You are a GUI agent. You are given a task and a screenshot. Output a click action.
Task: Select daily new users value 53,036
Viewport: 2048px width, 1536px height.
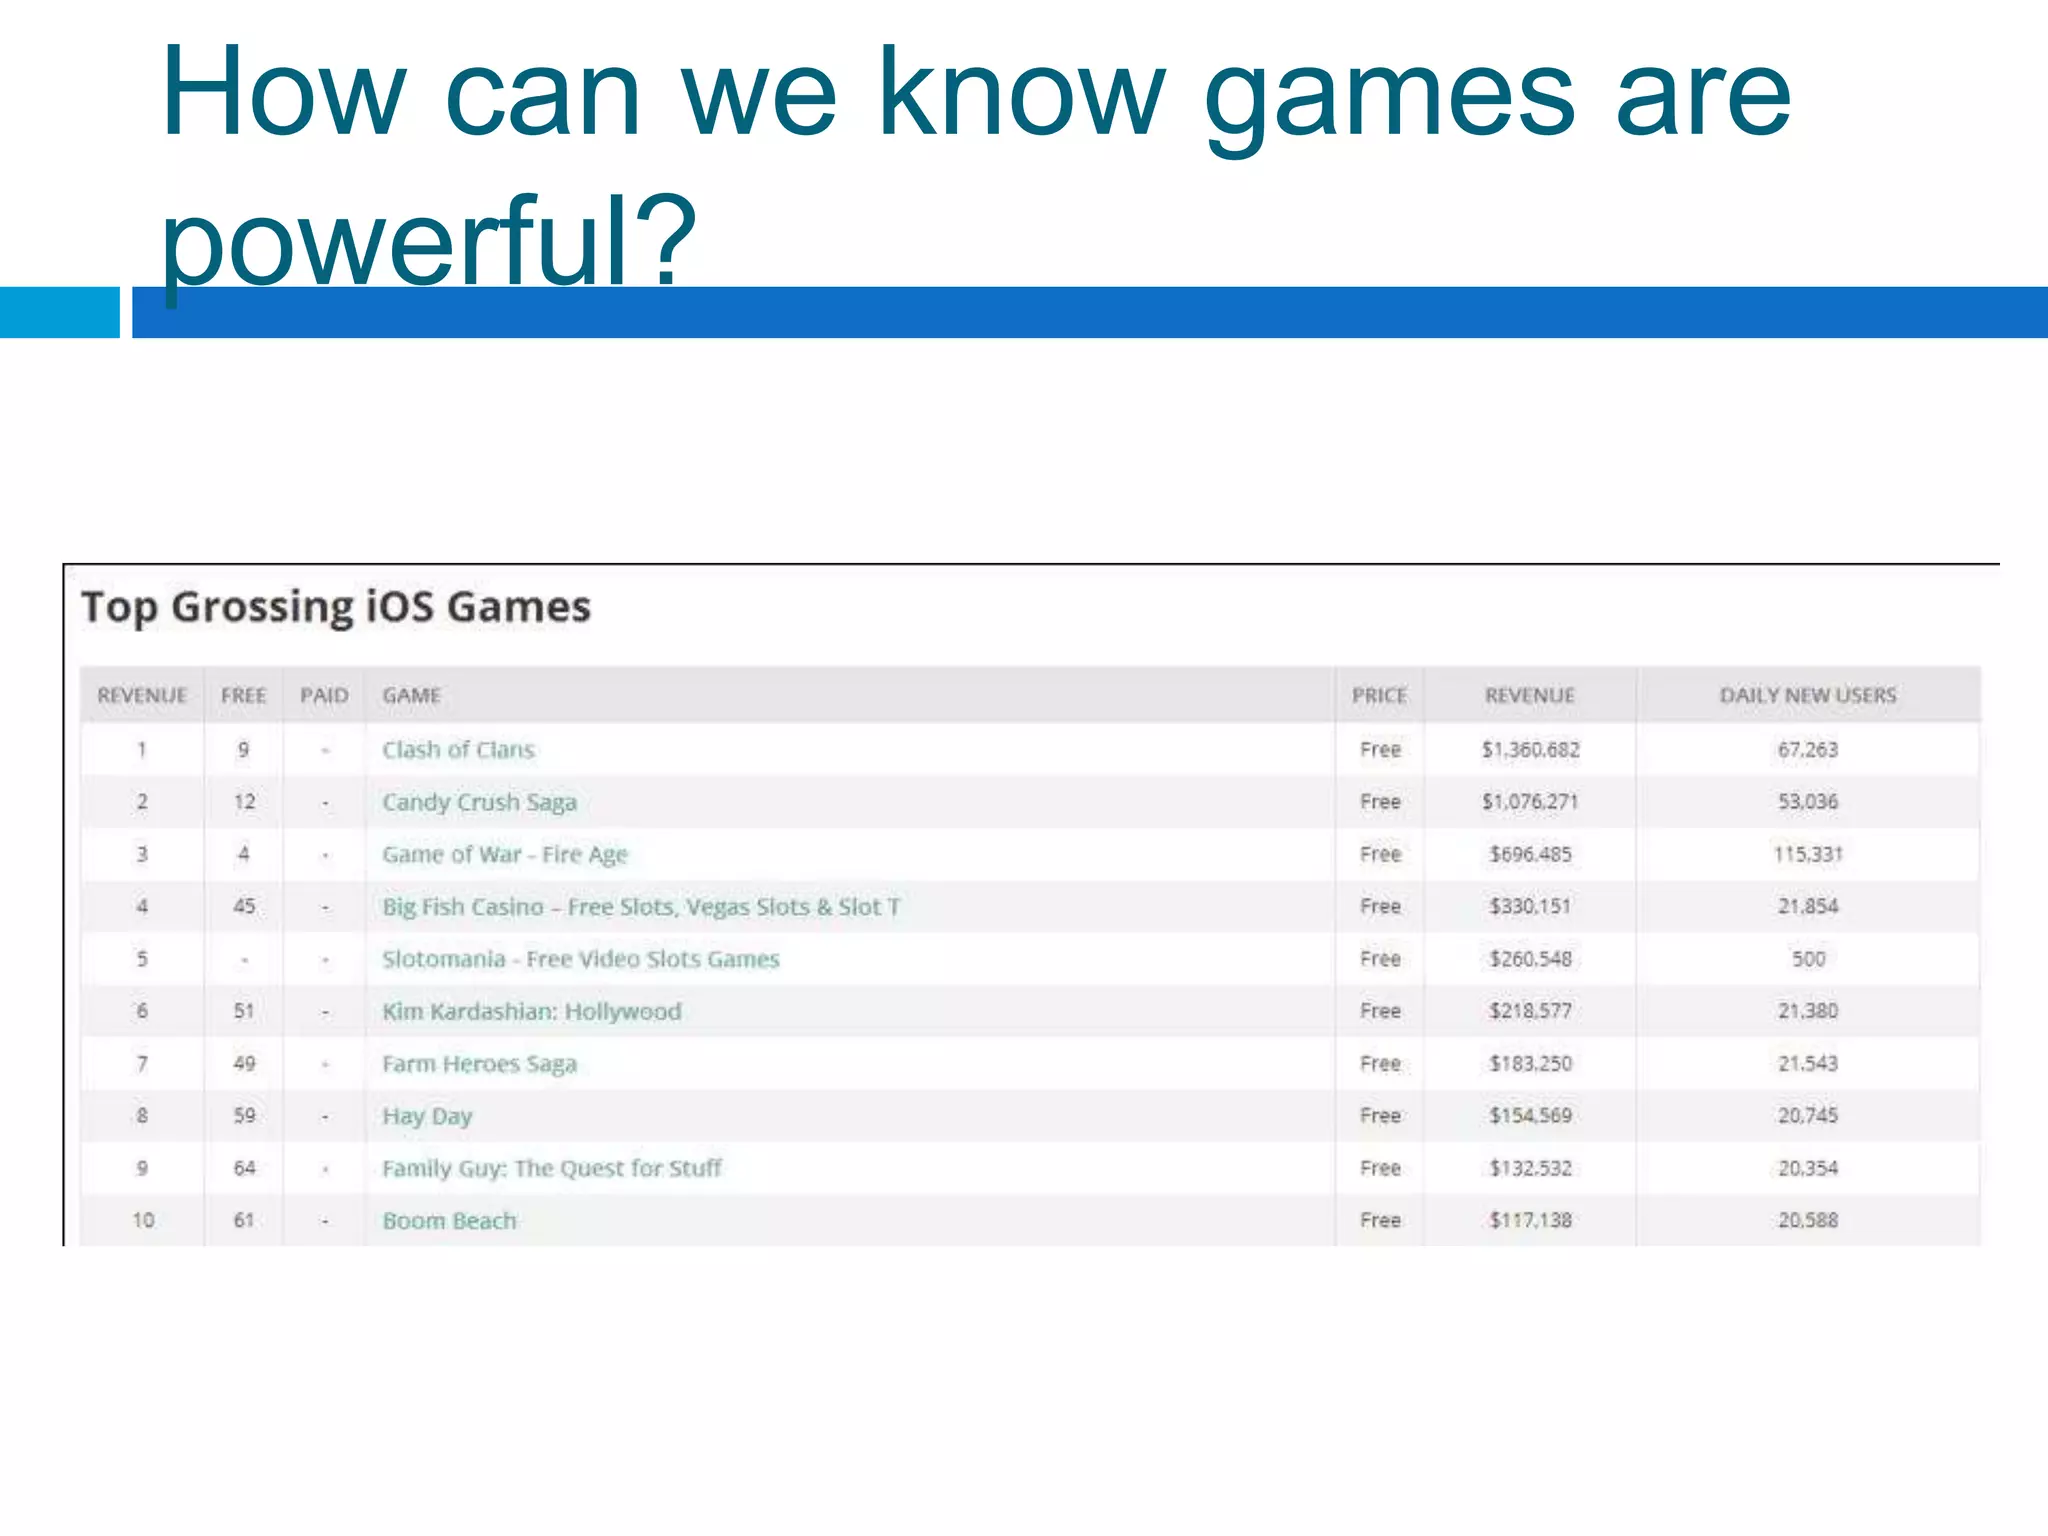coord(1808,802)
